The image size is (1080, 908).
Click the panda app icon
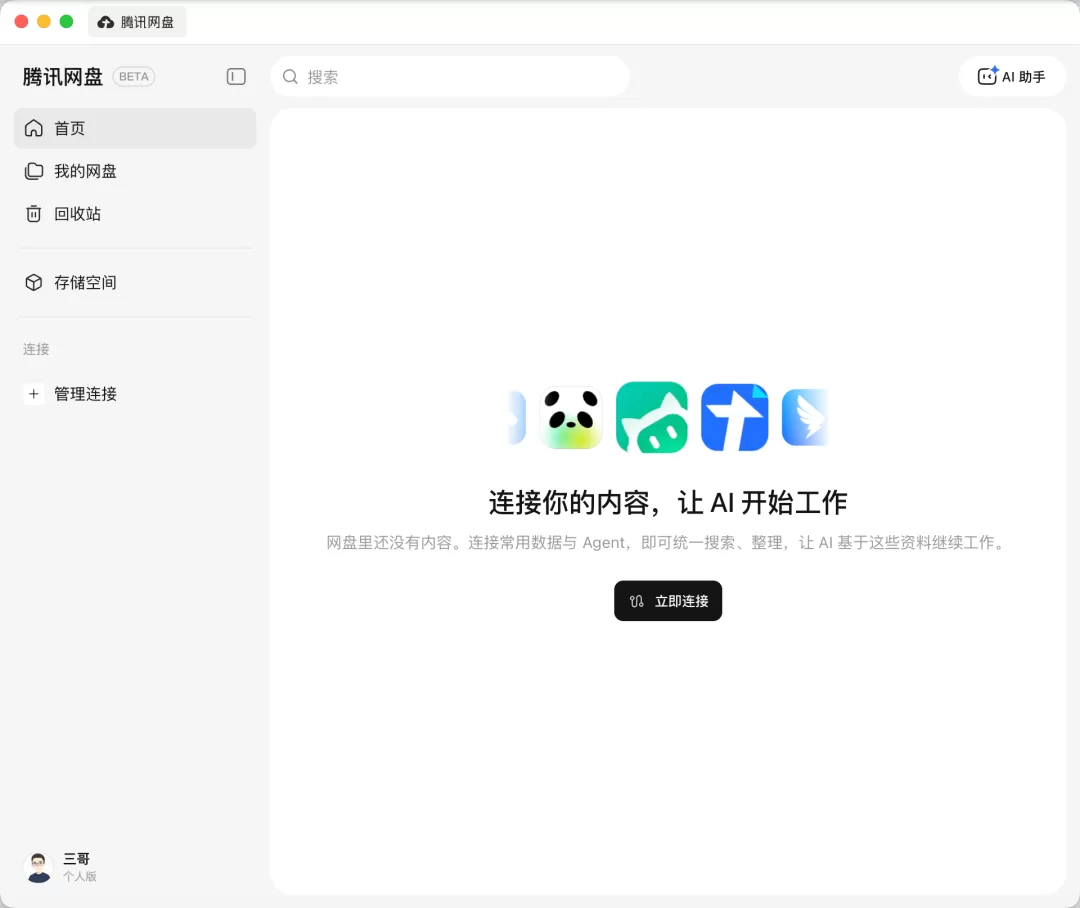click(x=571, y=417)
